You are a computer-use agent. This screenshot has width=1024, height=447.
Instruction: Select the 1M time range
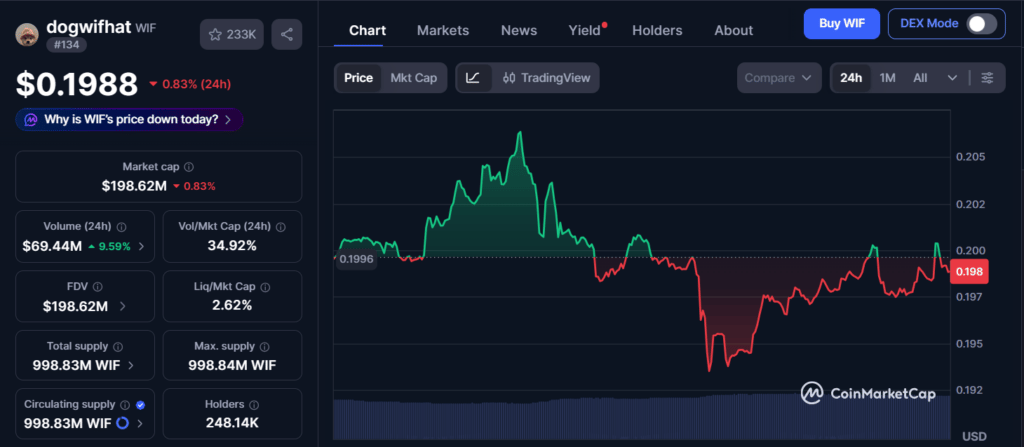click(887, 77)
